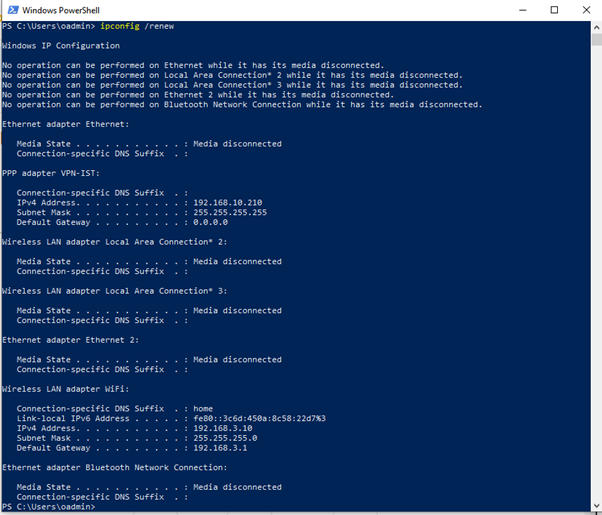This screenshot has width=602, height=515.
Task: Click the 'Windows PowerShell' title text
Action: pos(61,10)
